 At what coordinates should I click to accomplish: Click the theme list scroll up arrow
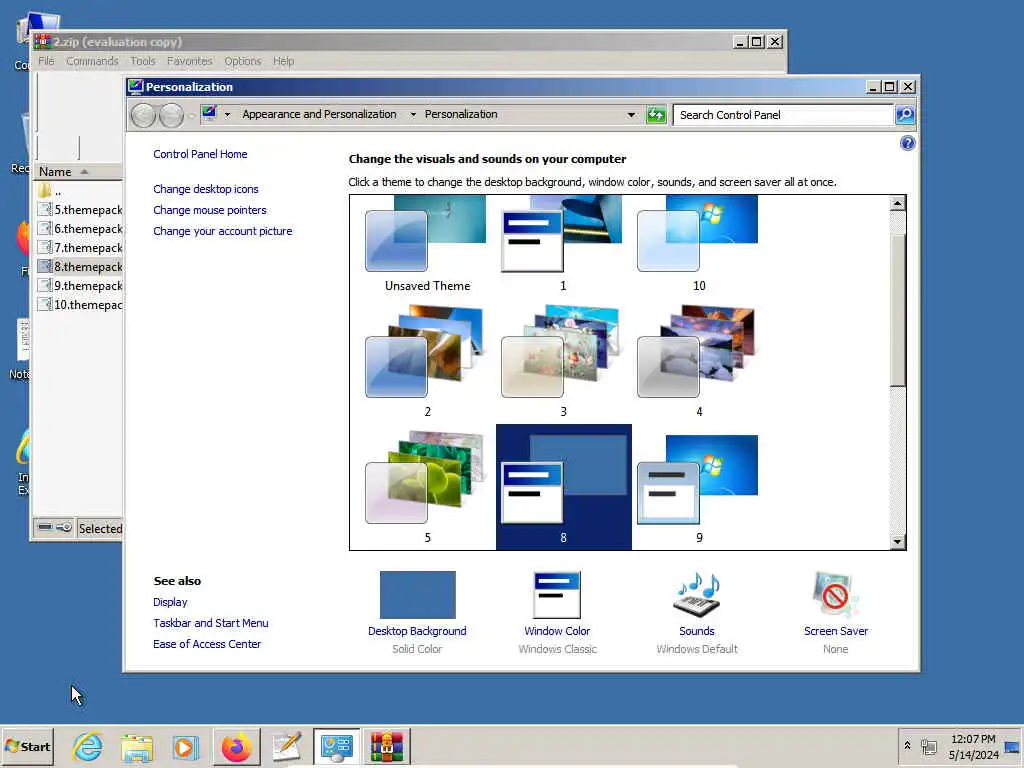[x=897, y=204]
